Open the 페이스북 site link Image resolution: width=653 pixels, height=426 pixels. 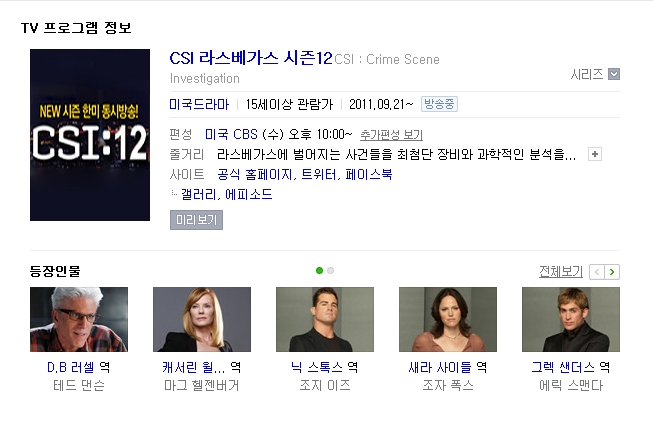pos(369,174)
